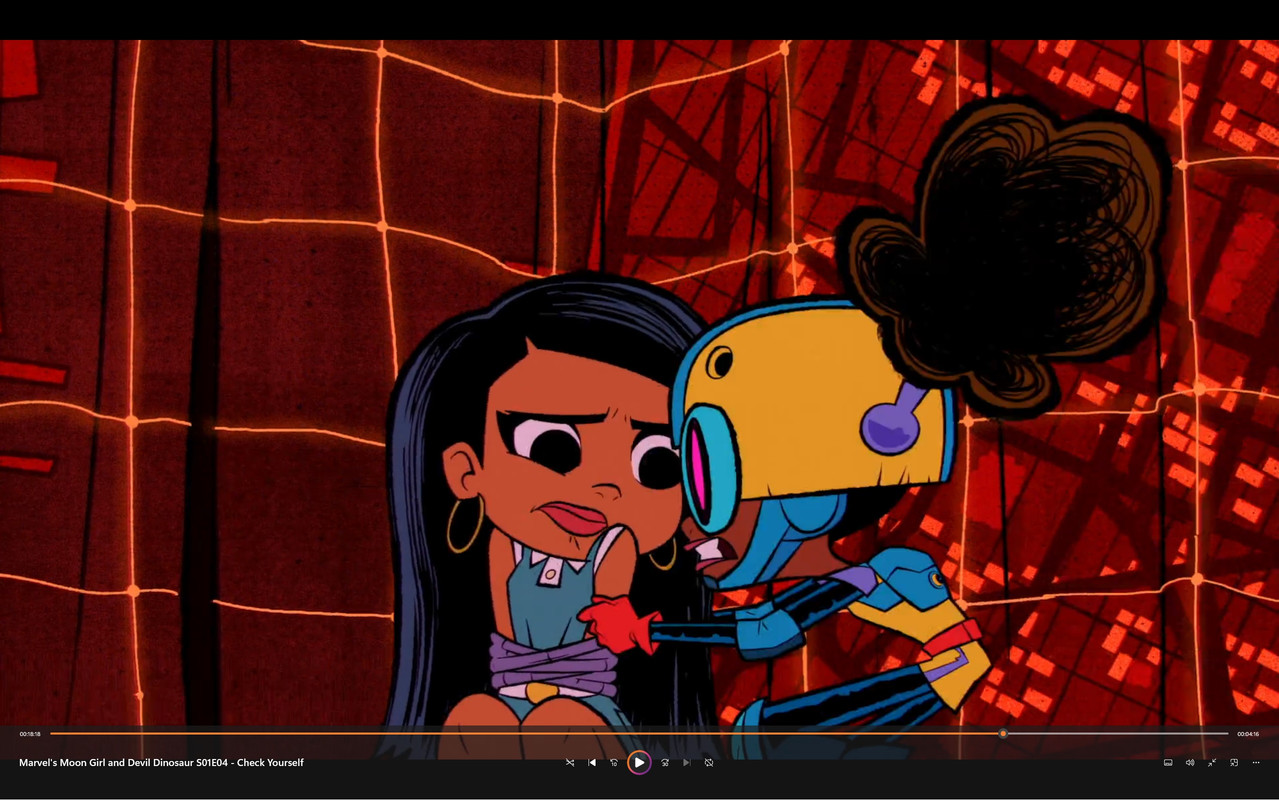Skip back 10 seconds
Viewport: 1279px width, 800px height.
point(614,763)
